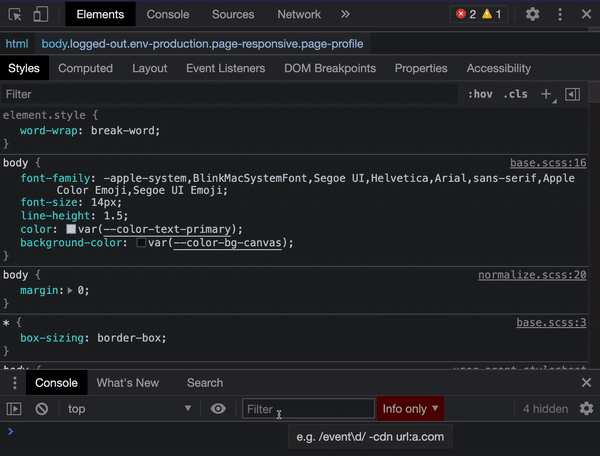This screenshot has width=600, height=456.
Task: Open the base.scss:16 source link
Action: coord(548,163)
